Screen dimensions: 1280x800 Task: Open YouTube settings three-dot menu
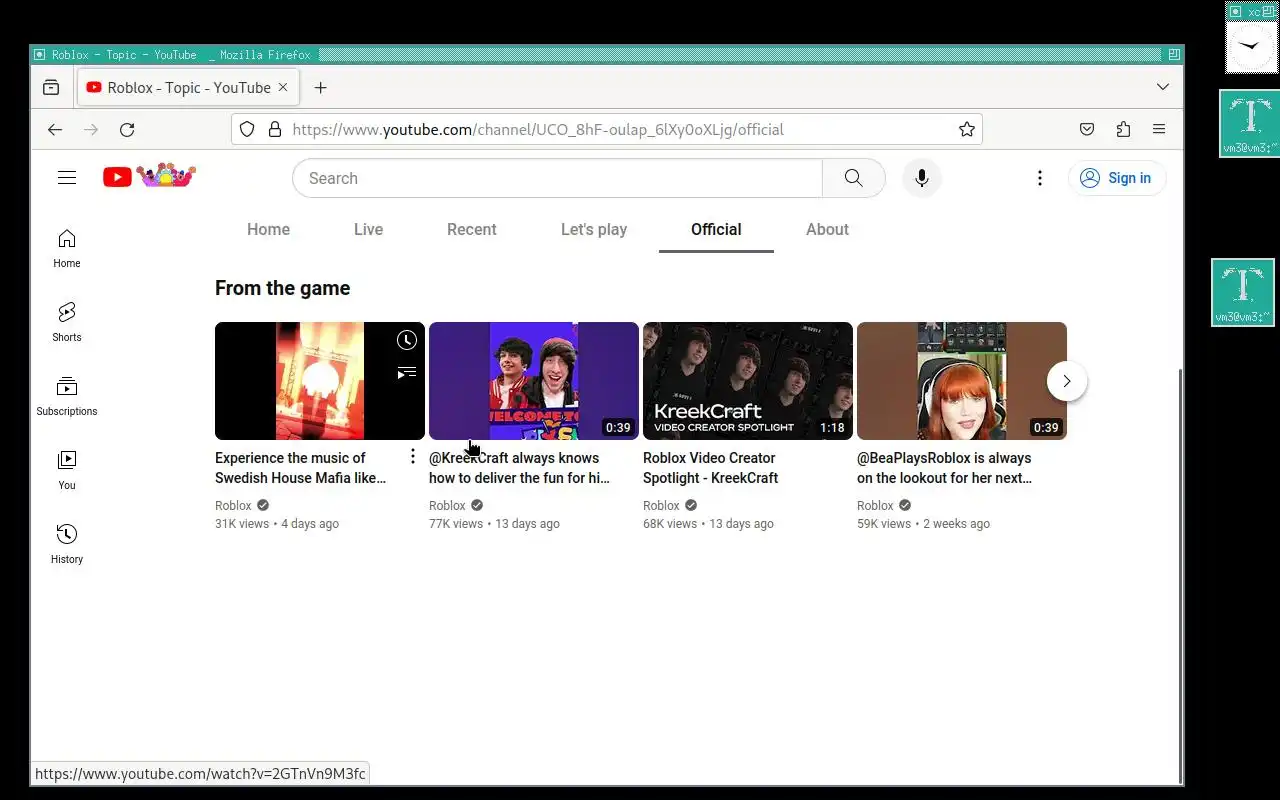1040,178
